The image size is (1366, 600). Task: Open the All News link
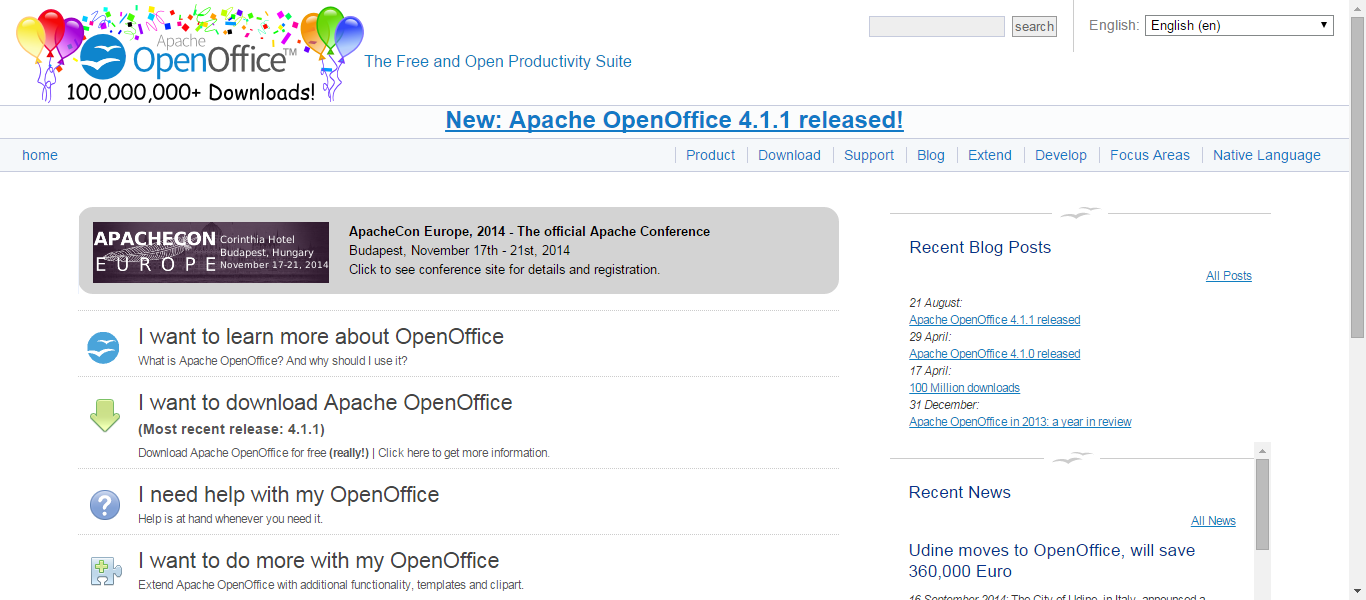click(x=1213, y=521)
